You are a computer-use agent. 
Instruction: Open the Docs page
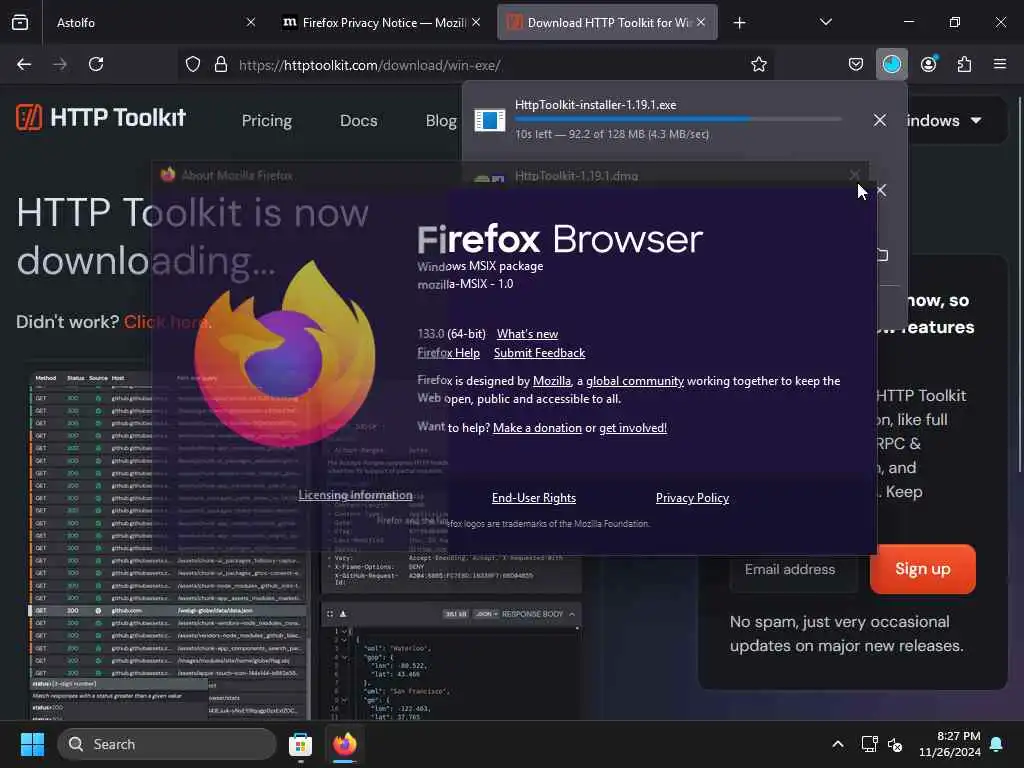coord(359,121)
